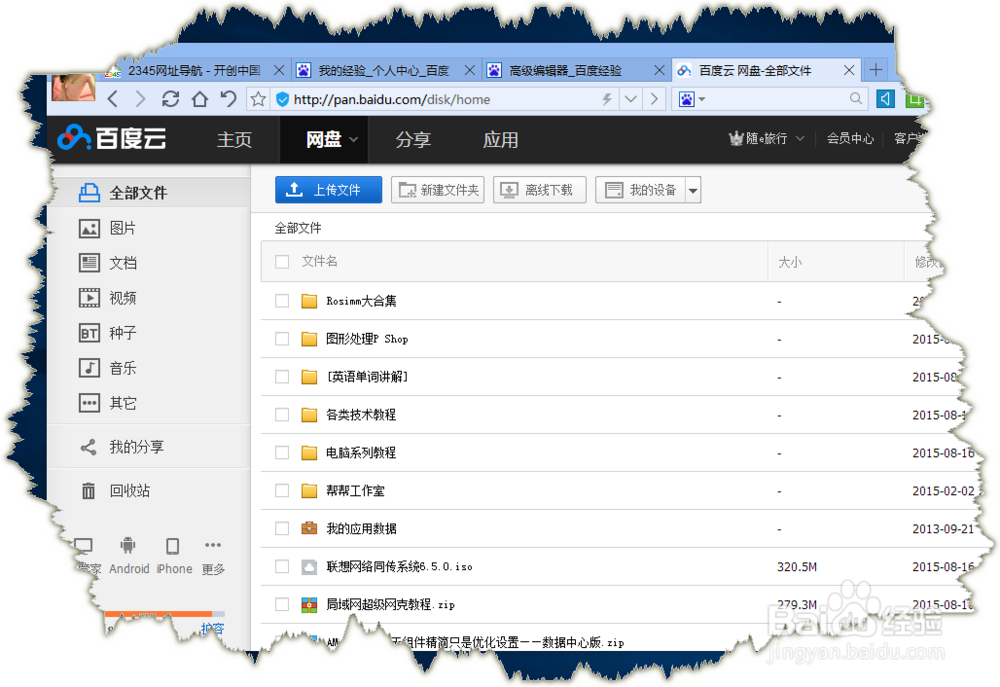1000x687 pixels.
Task: Click the iPhone client icon
Action: point(172,546)
